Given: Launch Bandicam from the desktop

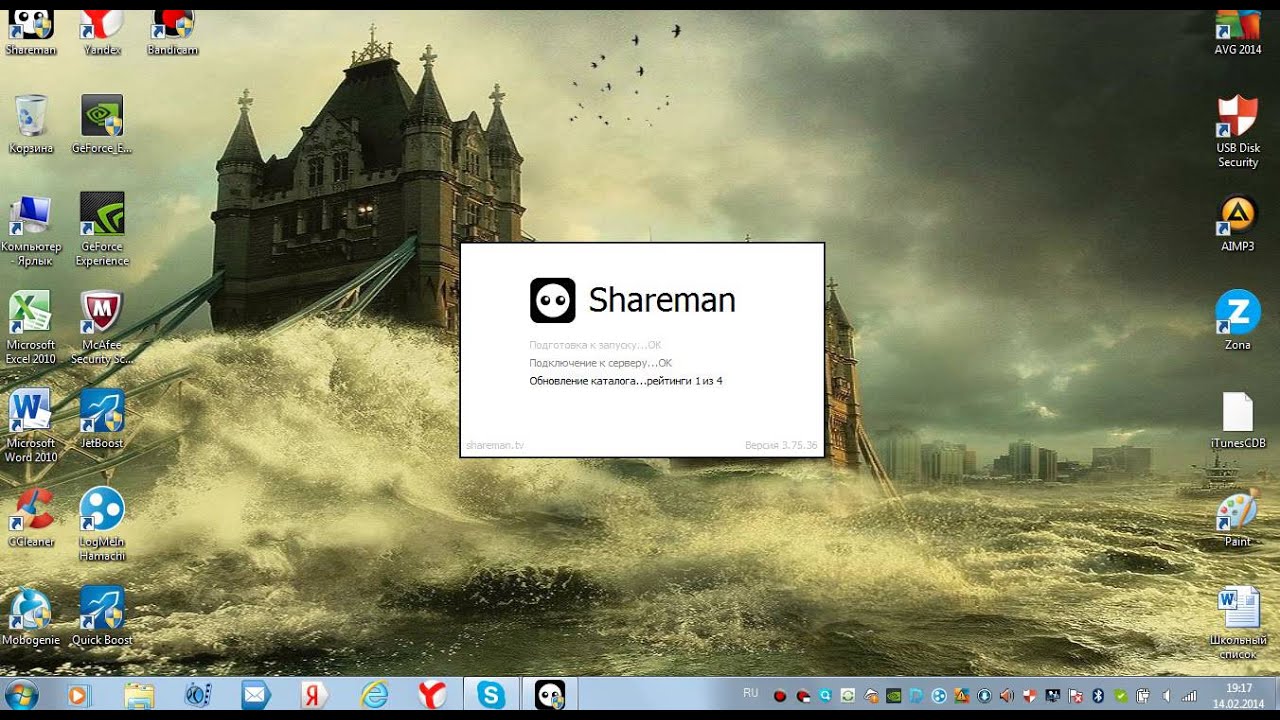Looking at the screenshot, I should (172, 30).
